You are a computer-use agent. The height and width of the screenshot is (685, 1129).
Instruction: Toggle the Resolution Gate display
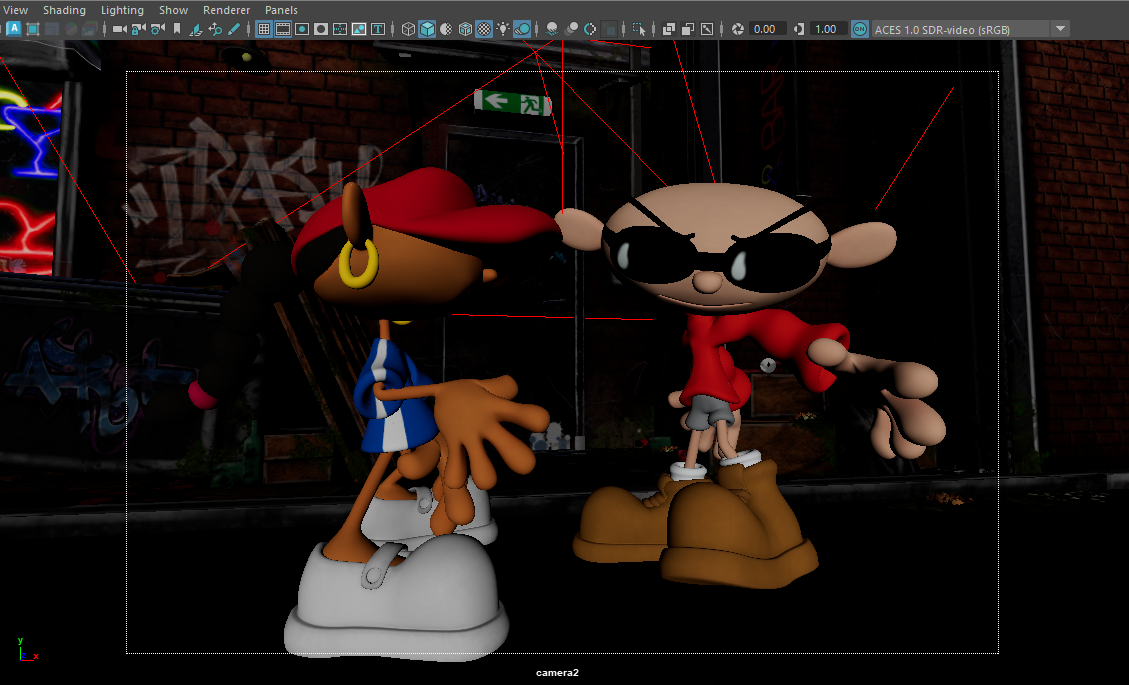click(x=302, y=29)
